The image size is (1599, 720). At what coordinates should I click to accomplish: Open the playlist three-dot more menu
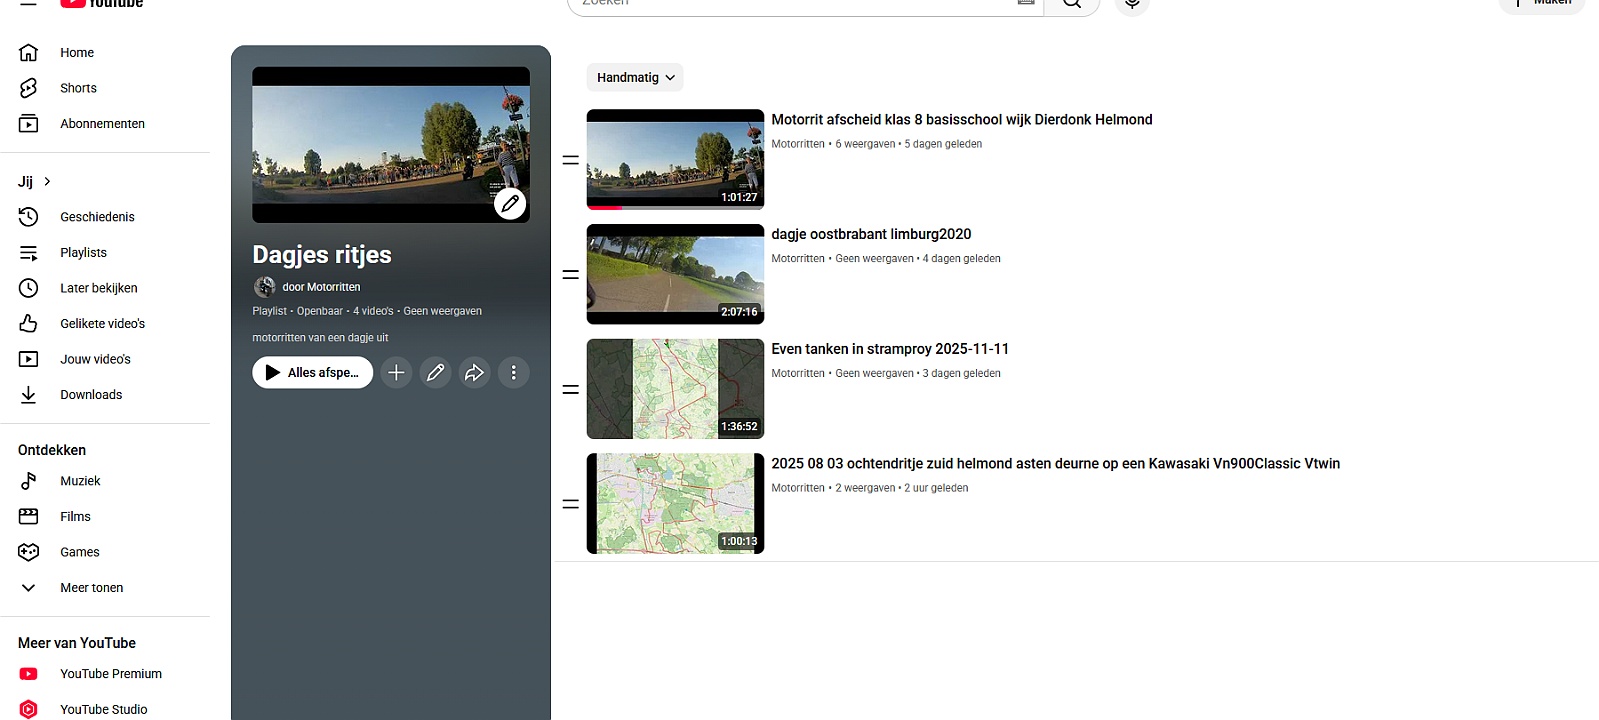[514, 373]
